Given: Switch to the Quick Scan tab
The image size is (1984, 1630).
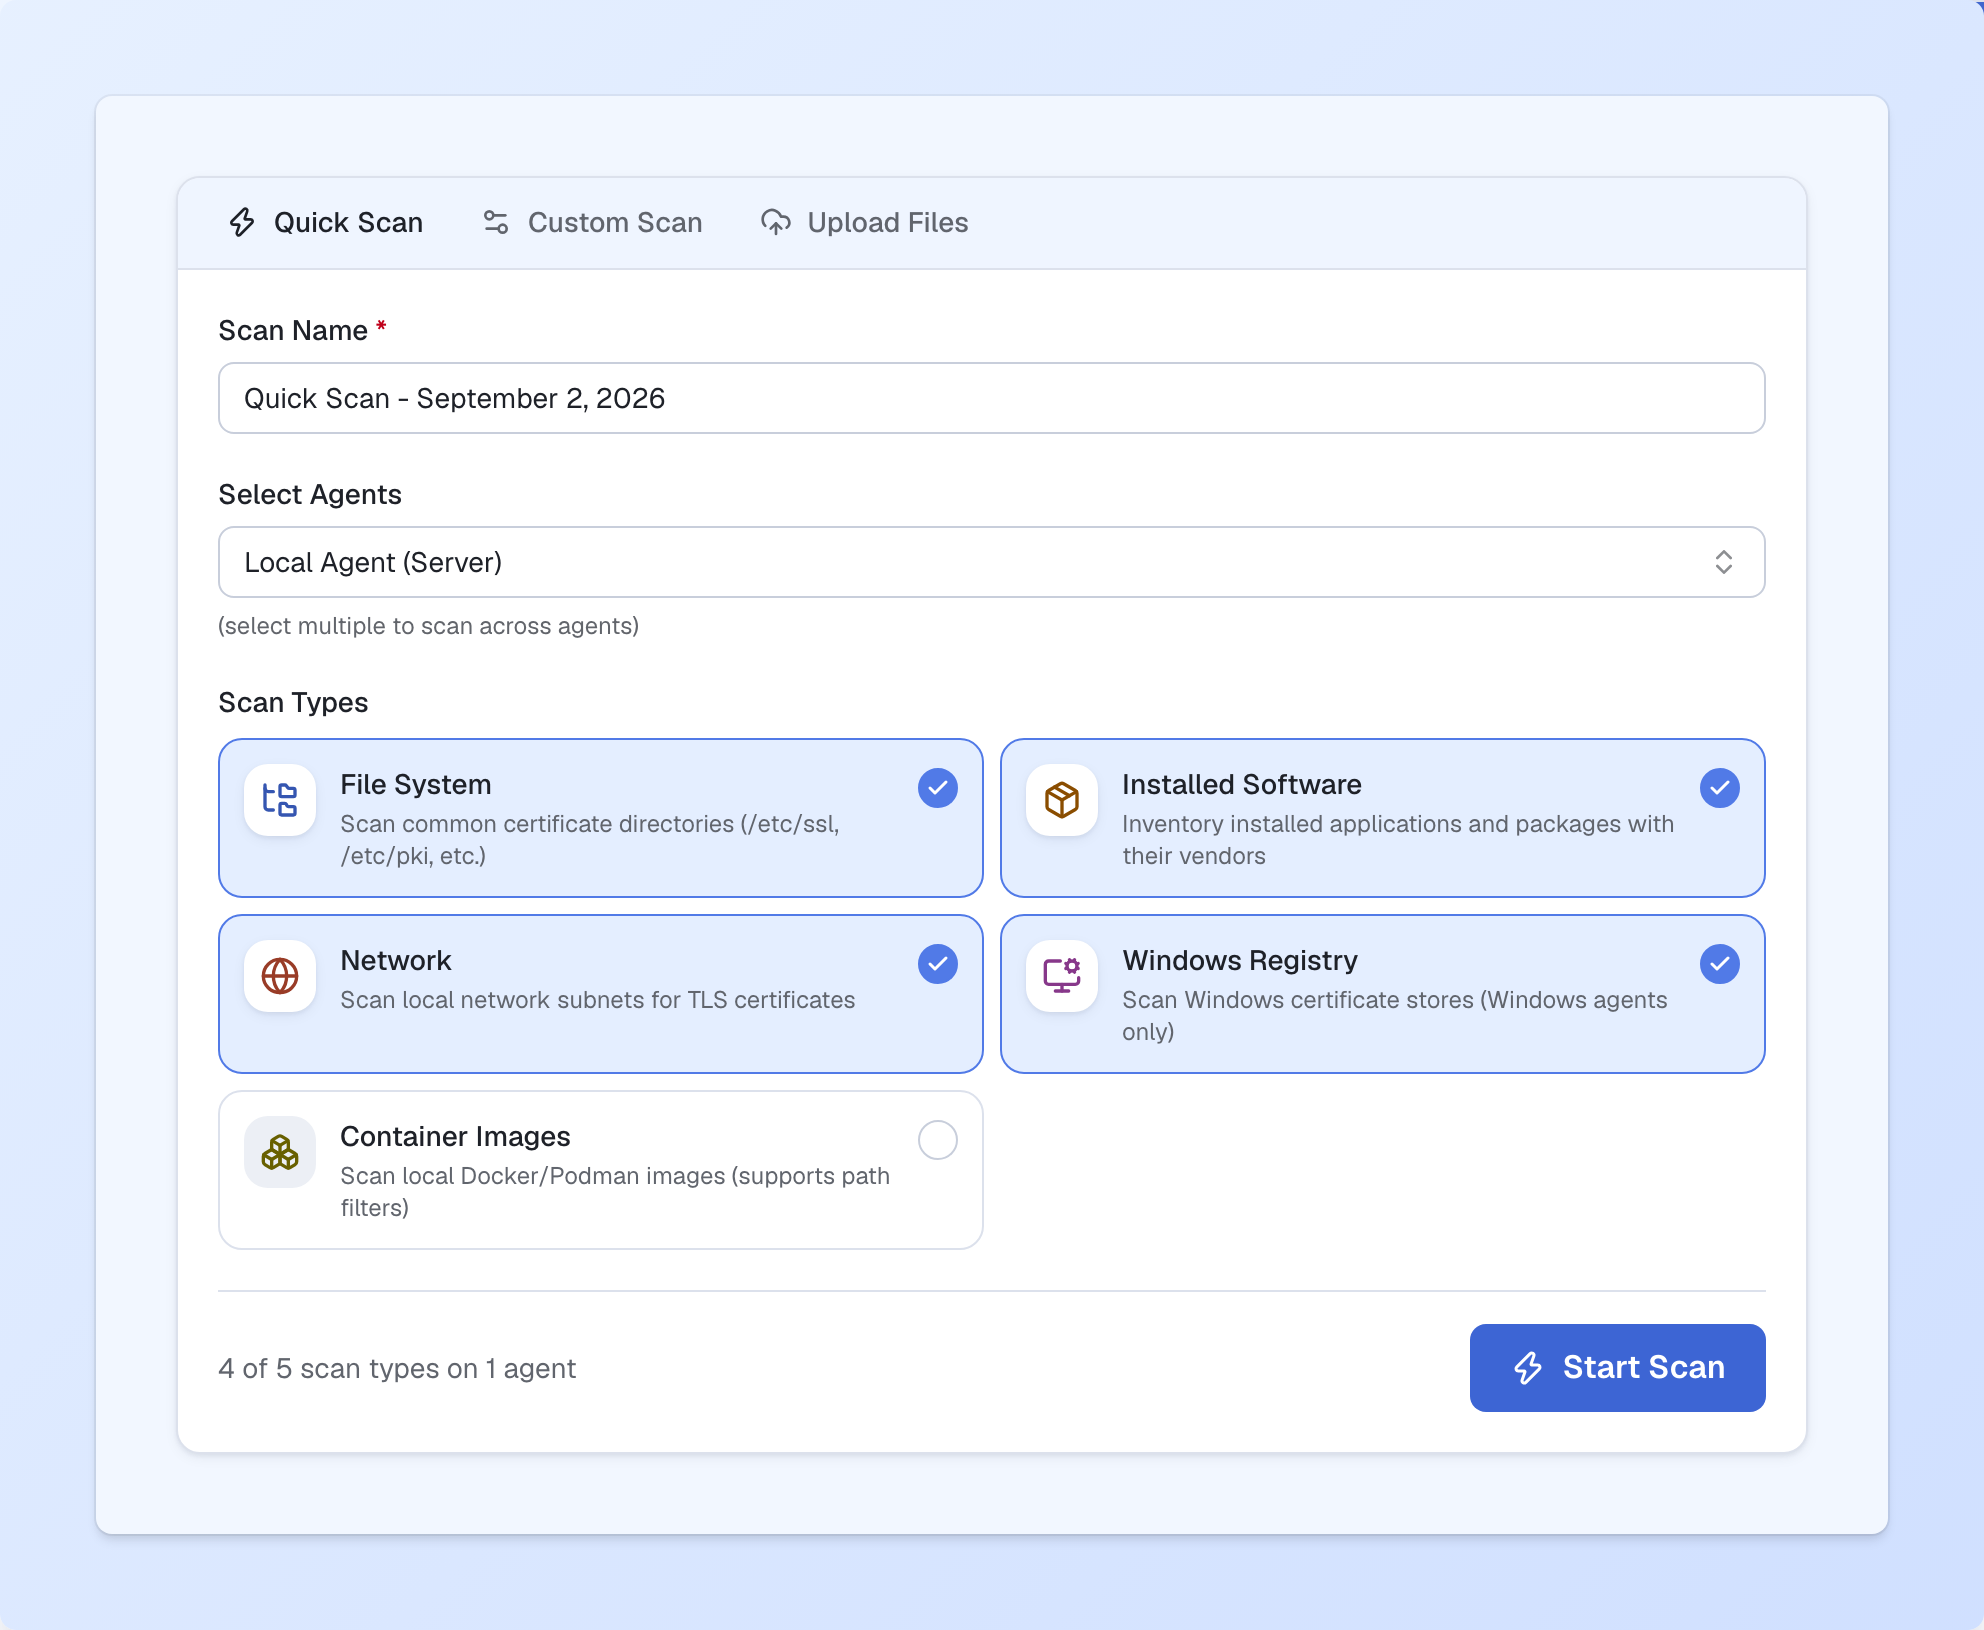Looking at the screenshot, I should coord(326,222).
